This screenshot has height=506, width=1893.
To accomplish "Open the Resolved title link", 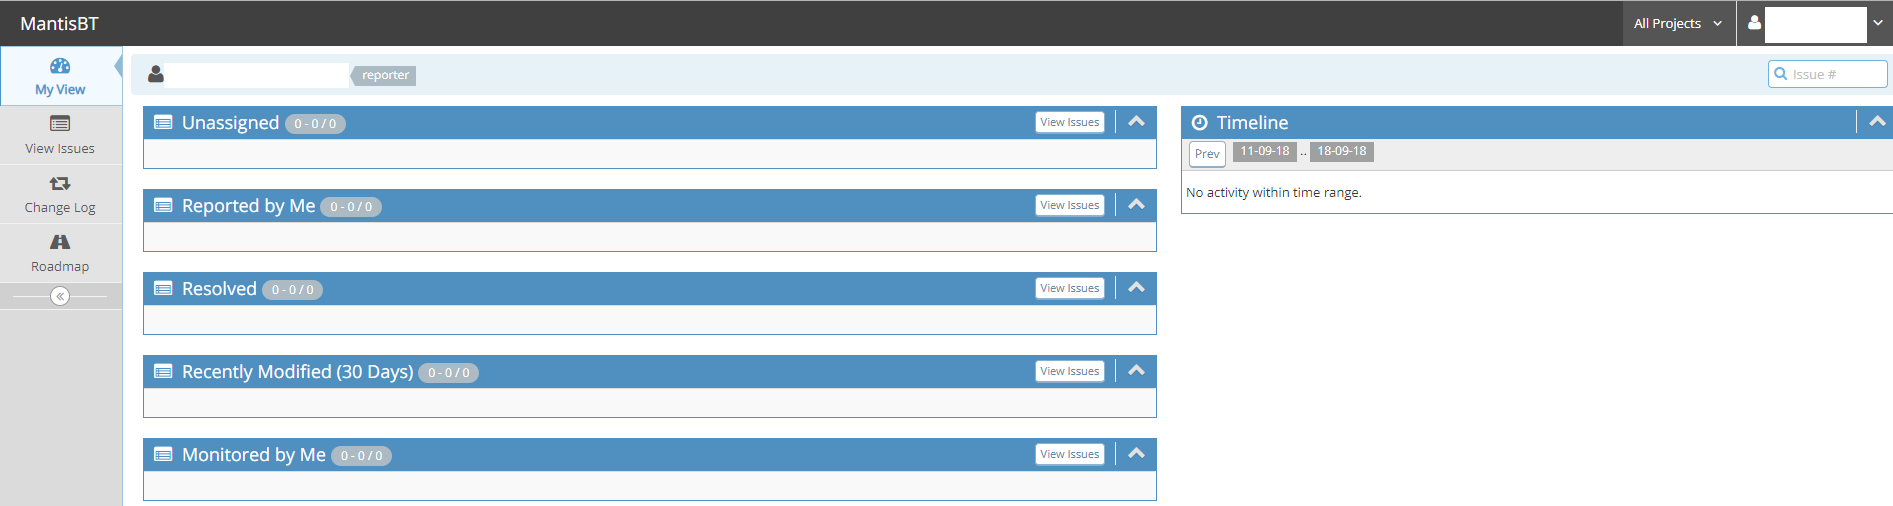I will (x=219, y=288).
